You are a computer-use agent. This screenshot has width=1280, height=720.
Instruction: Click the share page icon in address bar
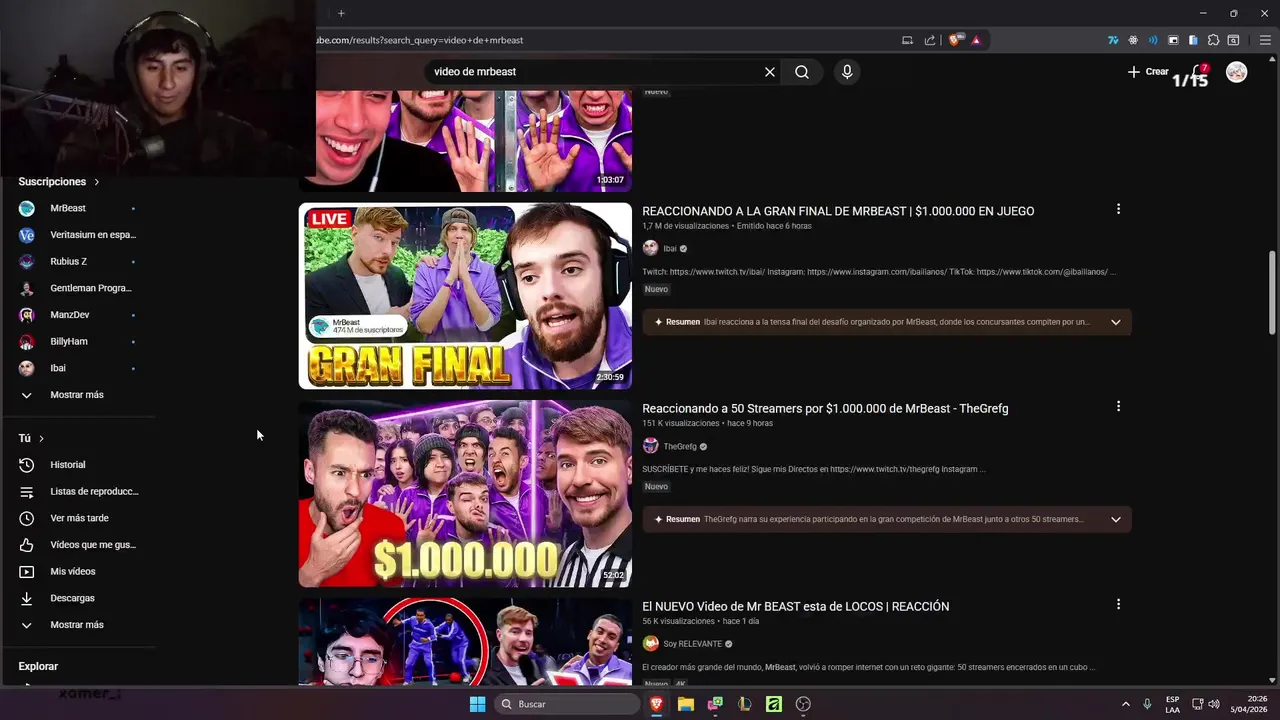click(930, 40)
